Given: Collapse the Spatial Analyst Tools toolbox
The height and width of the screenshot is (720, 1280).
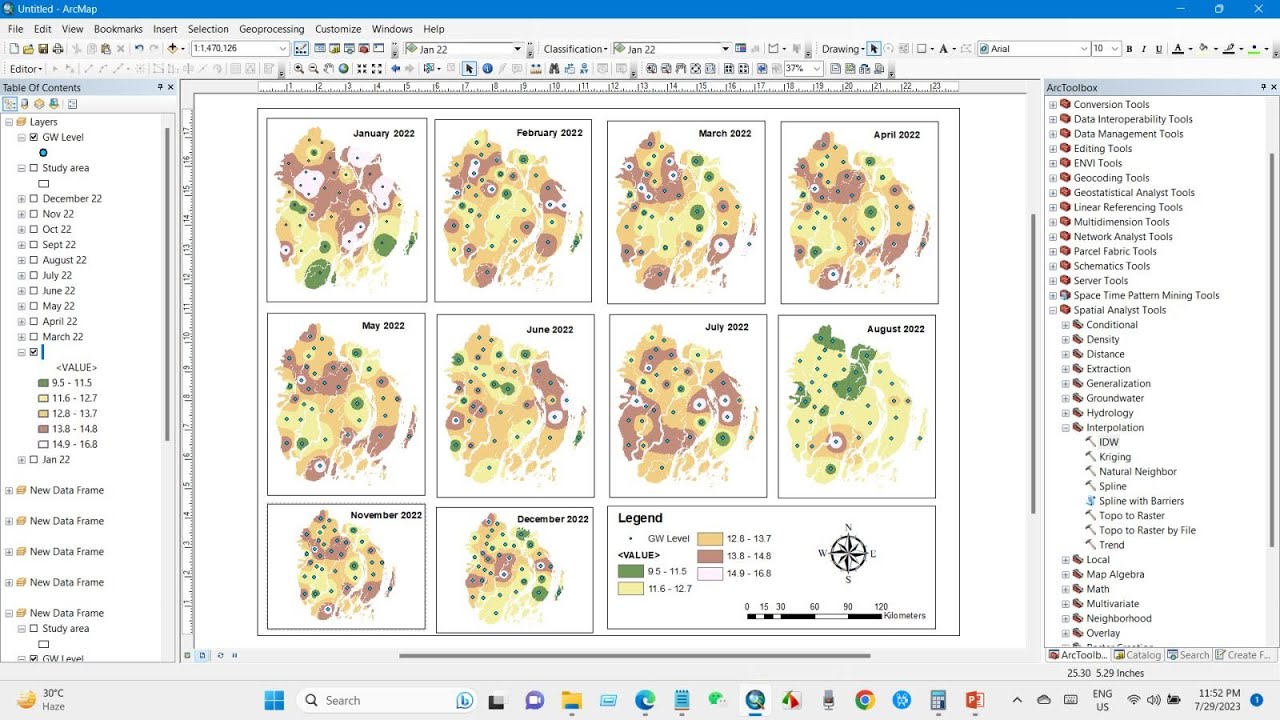Looking at the screenshot, I should pyautogui.click(x=1053, y=310).
